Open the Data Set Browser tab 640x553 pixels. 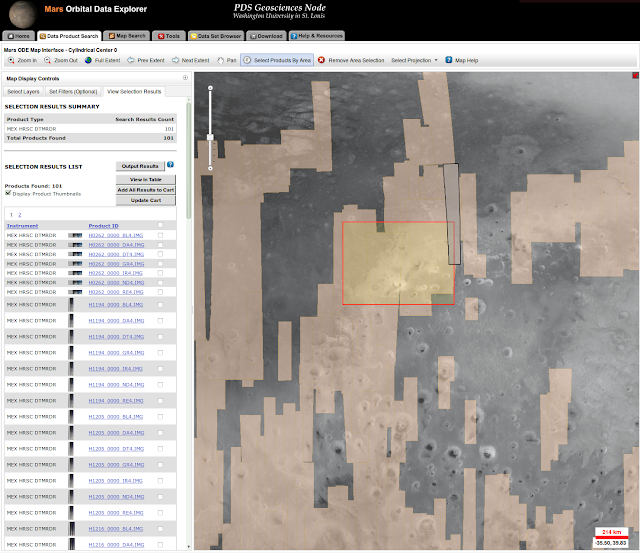216,36
